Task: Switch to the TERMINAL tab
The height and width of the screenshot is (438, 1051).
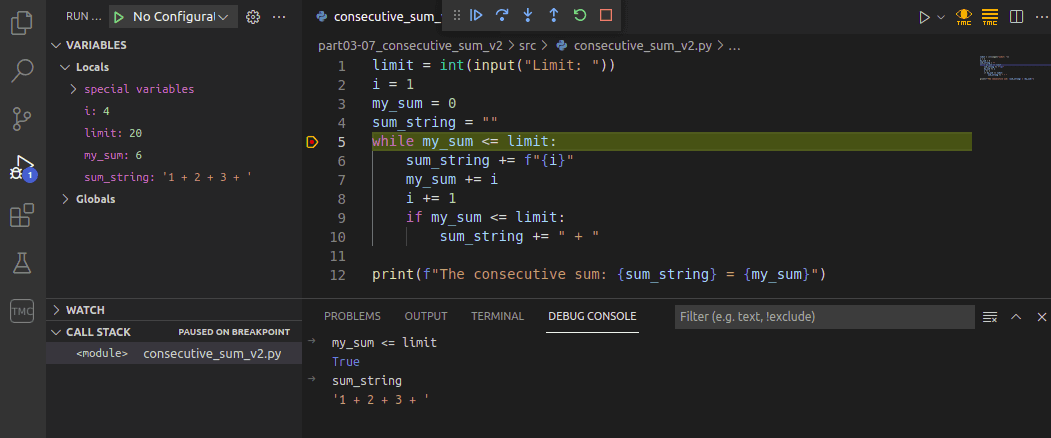Action: pyautogui.click(x=497, y=316)
